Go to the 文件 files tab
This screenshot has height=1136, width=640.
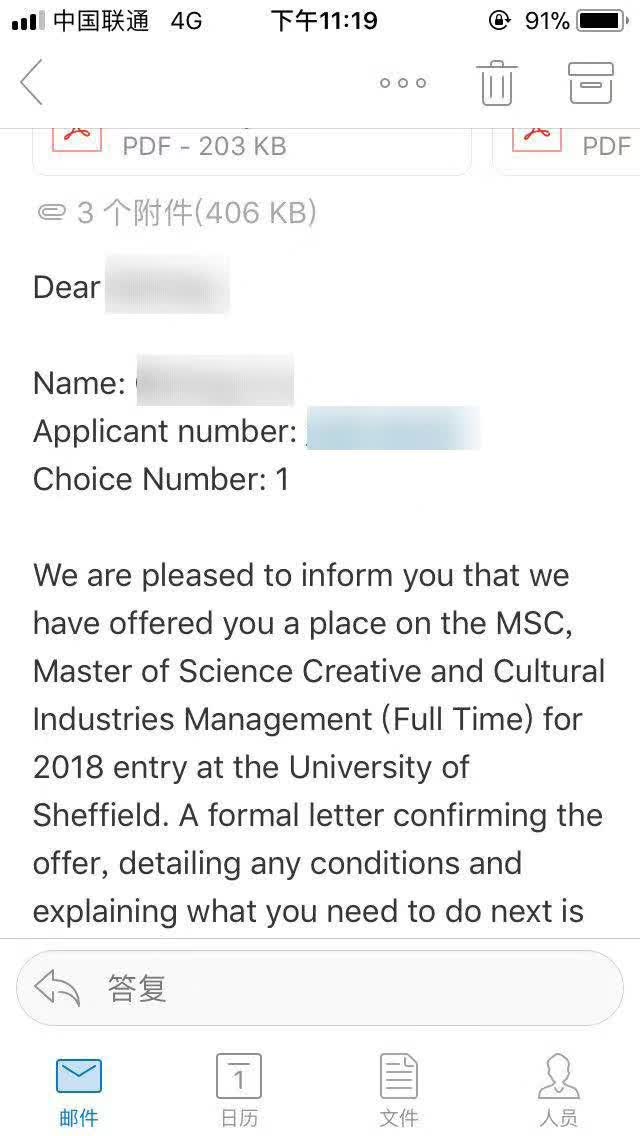399,1090
